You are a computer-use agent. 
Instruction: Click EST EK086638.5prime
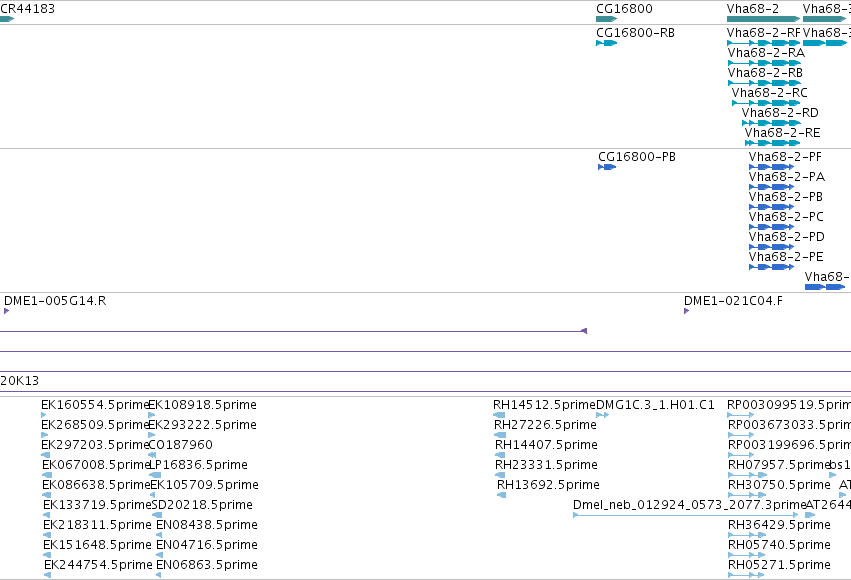pos(46,495)
